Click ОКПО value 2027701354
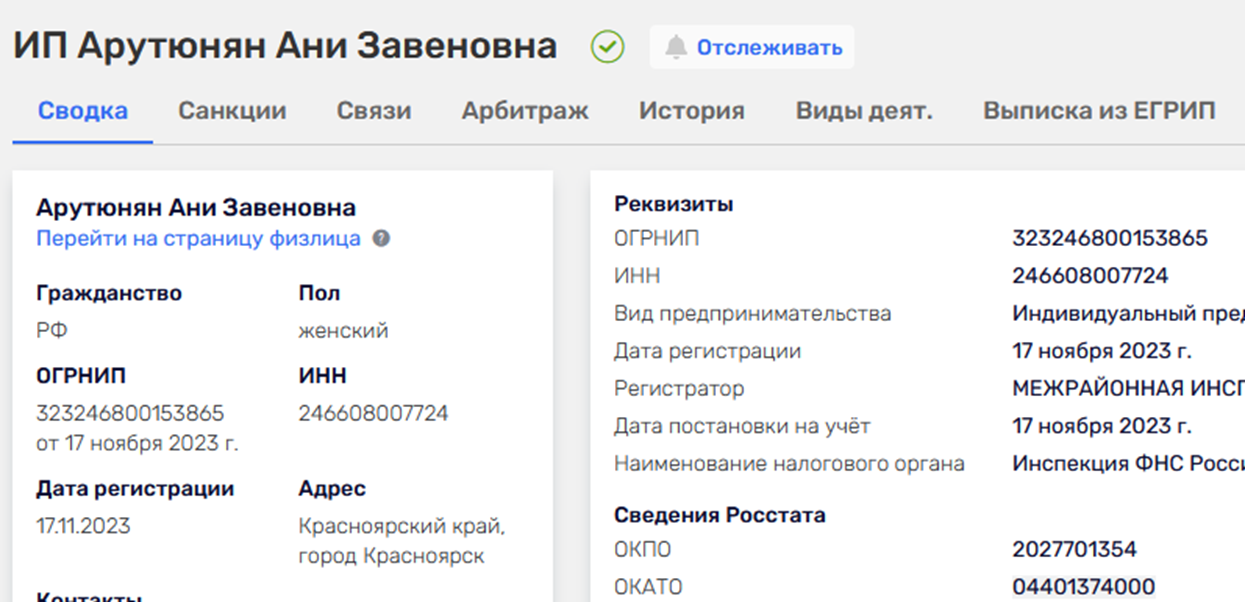The height and width of the screenshot is (602, 1245). point(1074,550)
